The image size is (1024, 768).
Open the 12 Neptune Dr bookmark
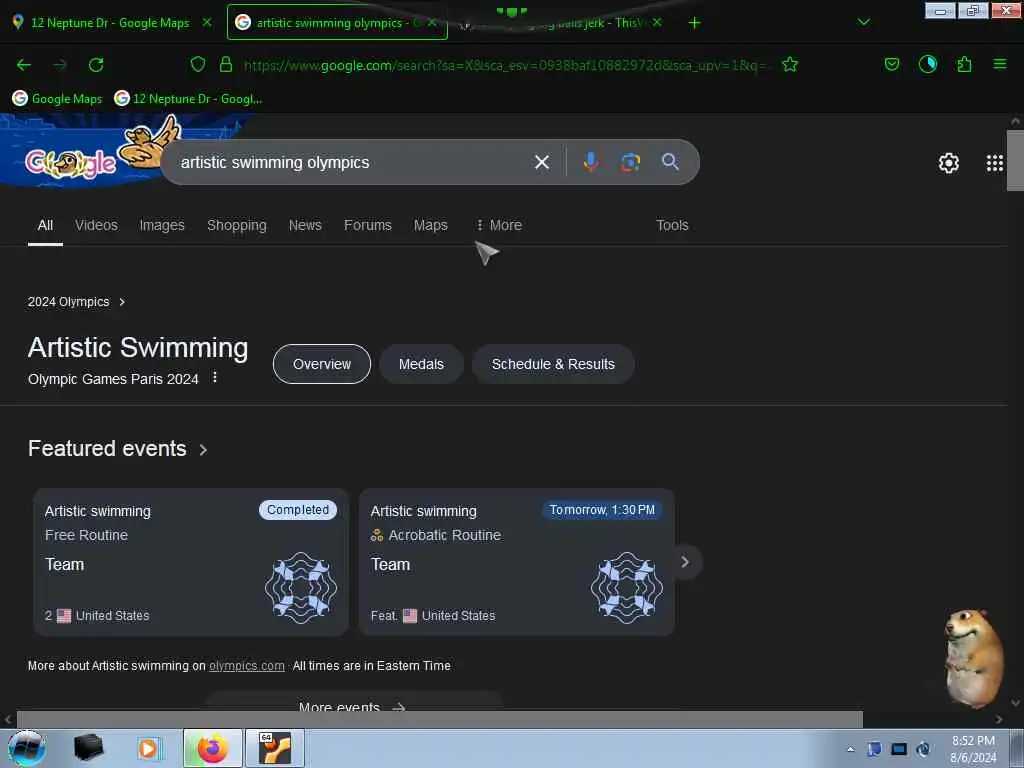pyautogui.click(x=188, y=99)
